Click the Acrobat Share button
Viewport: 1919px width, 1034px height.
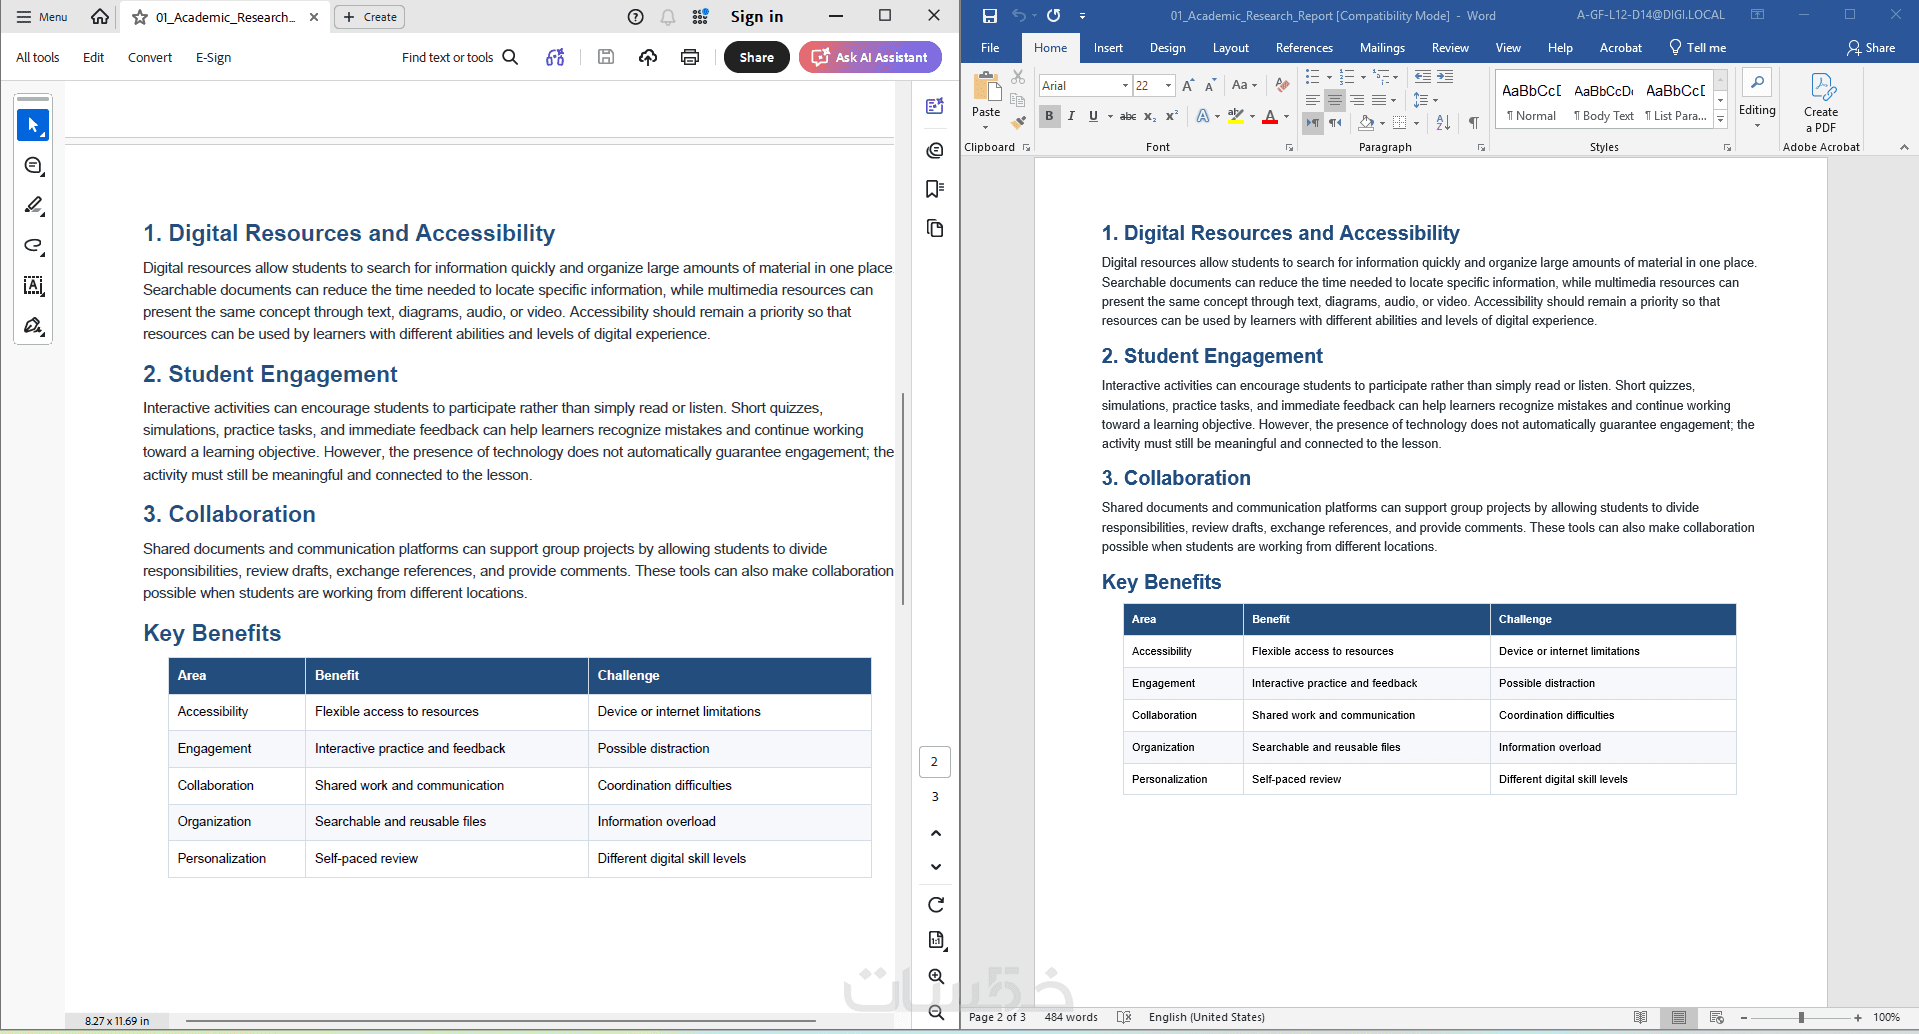pyautogui.click(x=757, y=57)
